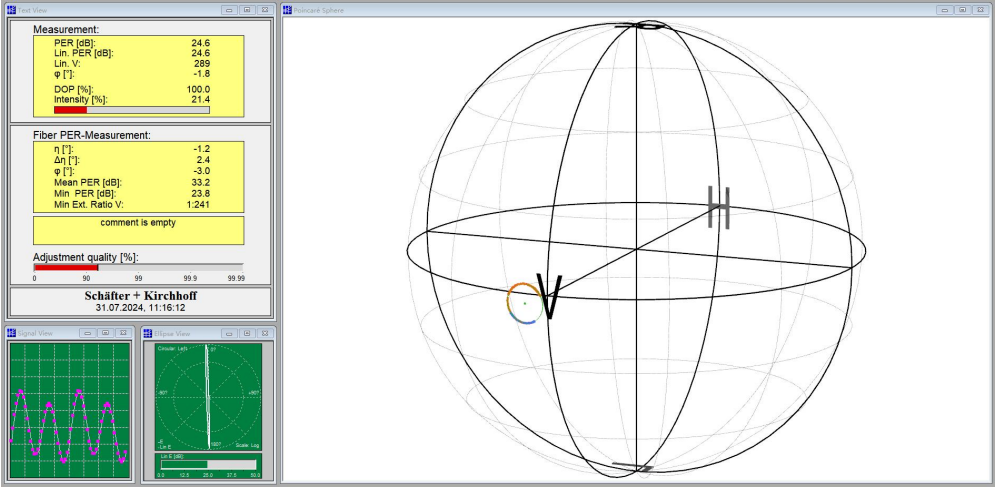Maximize the Poincaré Sphere window
This screenshot has width=996, height=491.
pos(963,10)
